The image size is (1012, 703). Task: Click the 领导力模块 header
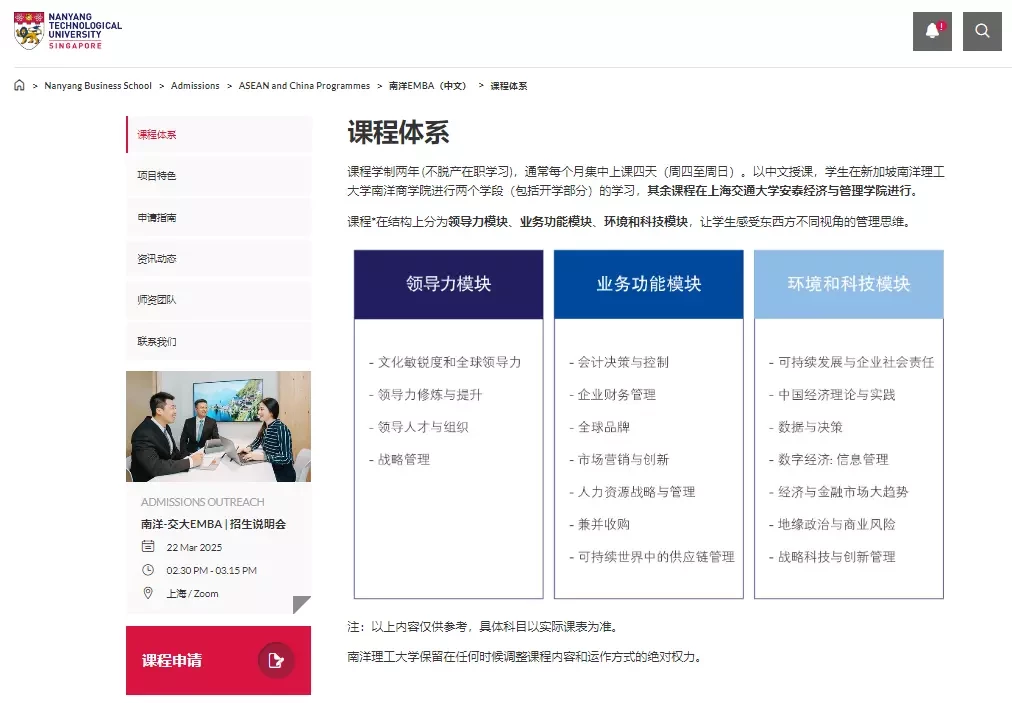449,284
